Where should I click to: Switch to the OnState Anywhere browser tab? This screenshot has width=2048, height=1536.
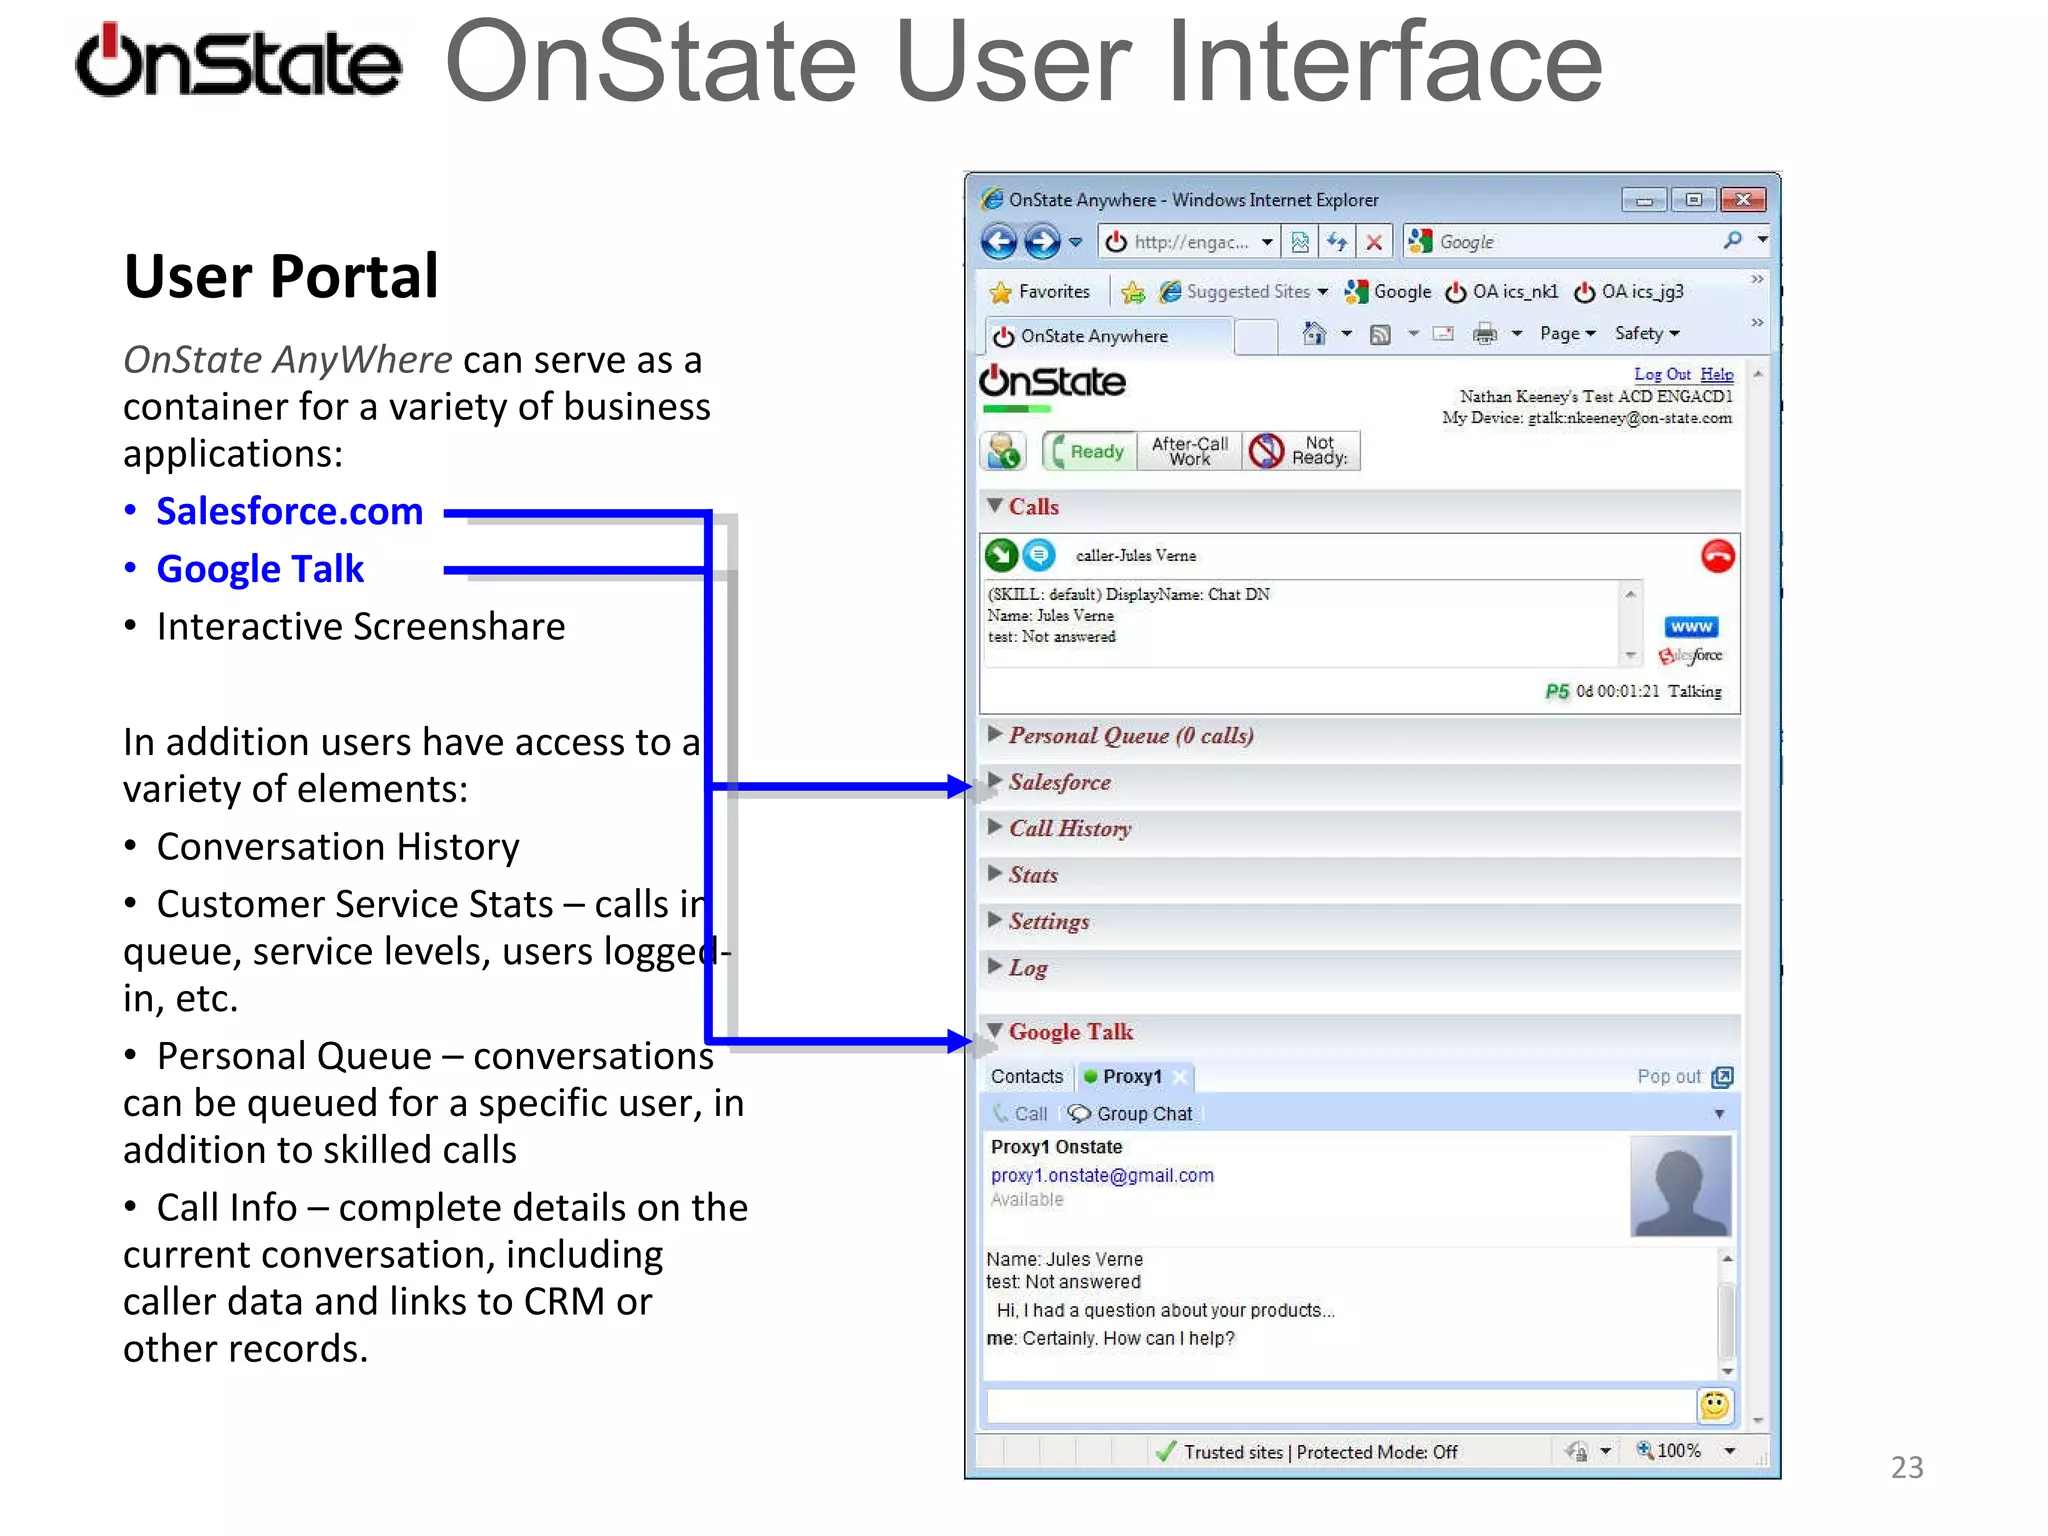pyautogui.click(x=1107, y=336)
